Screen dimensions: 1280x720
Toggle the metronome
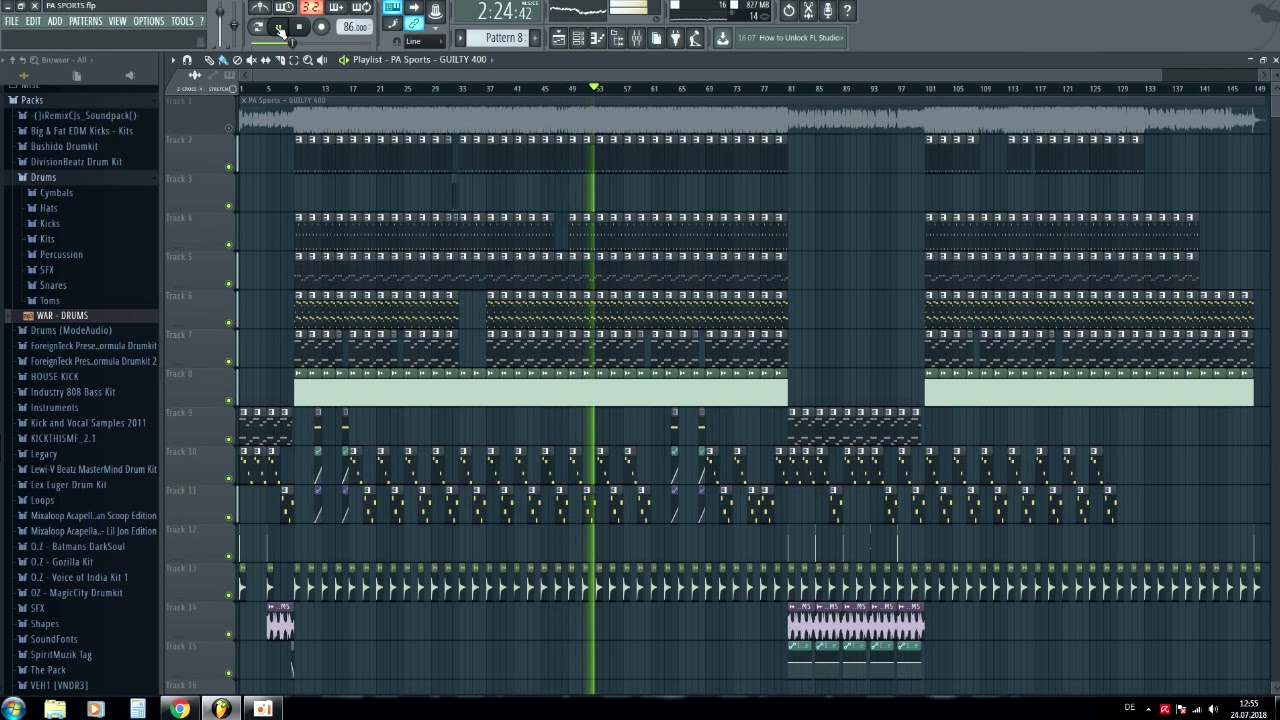tap(260, 7)
